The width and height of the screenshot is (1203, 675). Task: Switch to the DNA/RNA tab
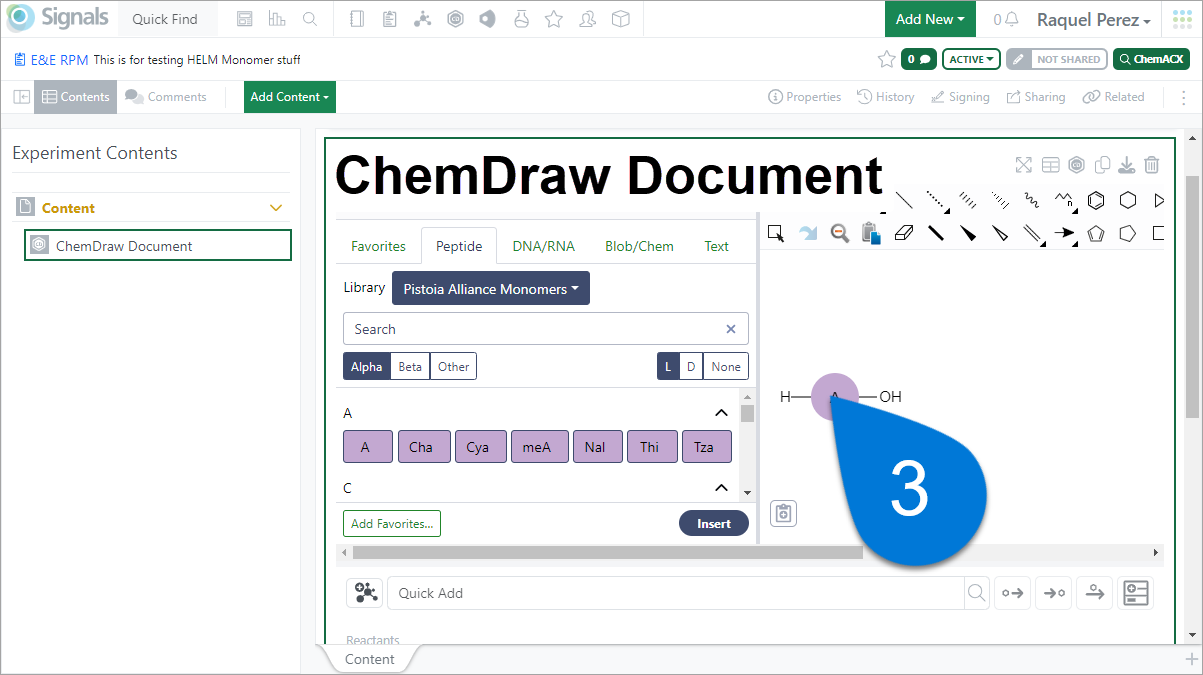point(544,246)
